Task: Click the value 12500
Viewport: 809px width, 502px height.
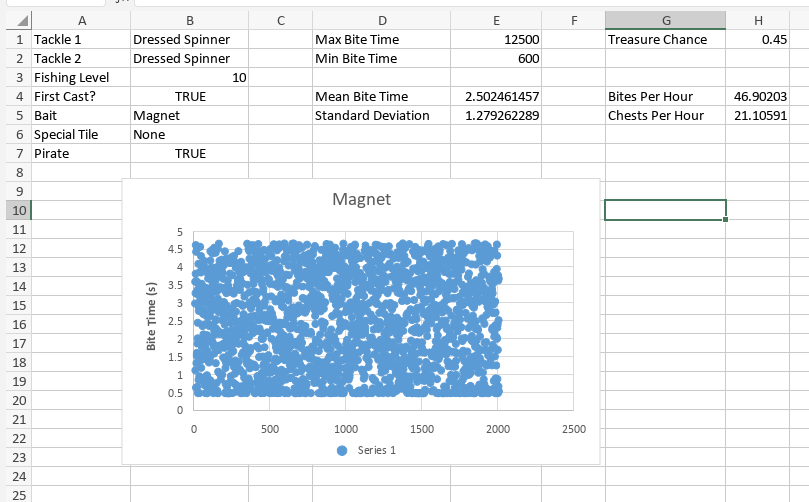Action: (x=496, y=40)
